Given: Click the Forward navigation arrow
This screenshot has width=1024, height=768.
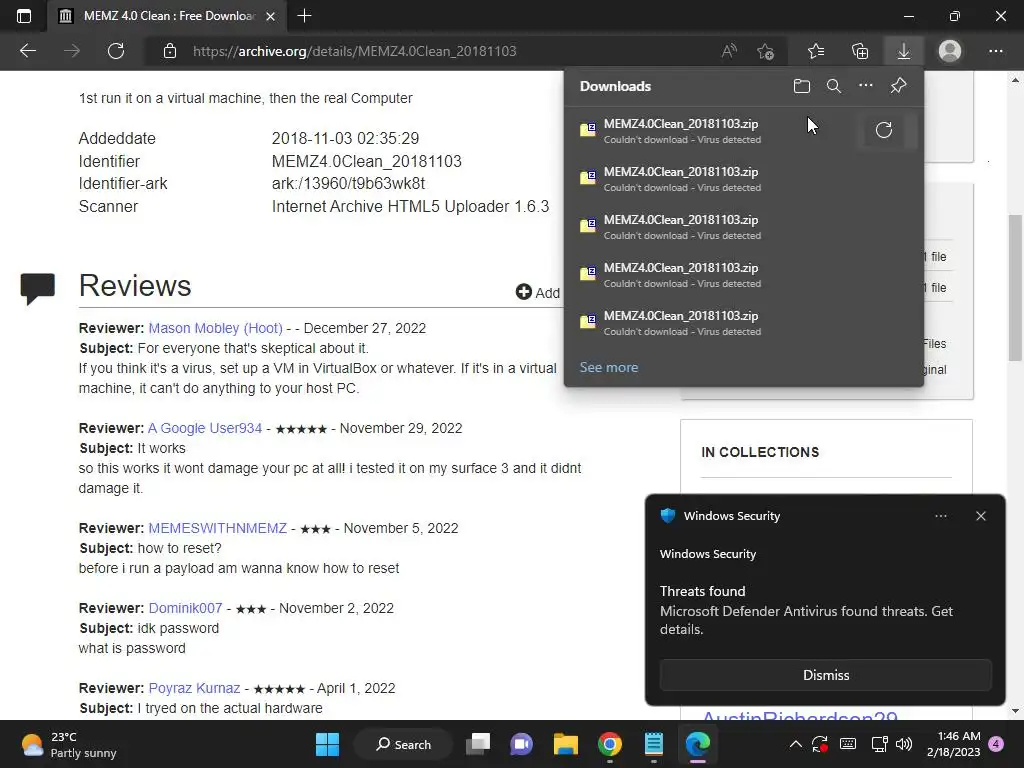Looking at the screenshot, I should [72, 51].
